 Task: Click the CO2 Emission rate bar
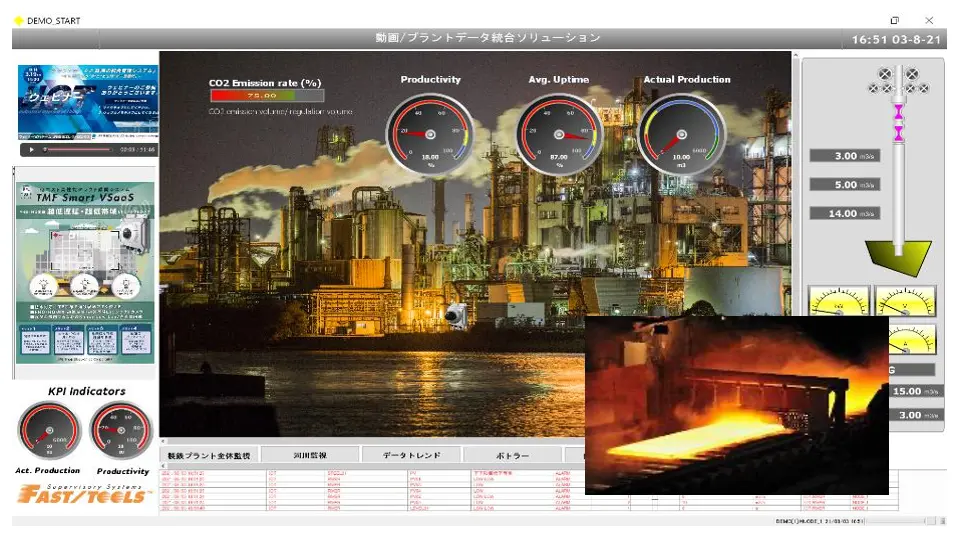pyautogui.click(x=267, y=96)
